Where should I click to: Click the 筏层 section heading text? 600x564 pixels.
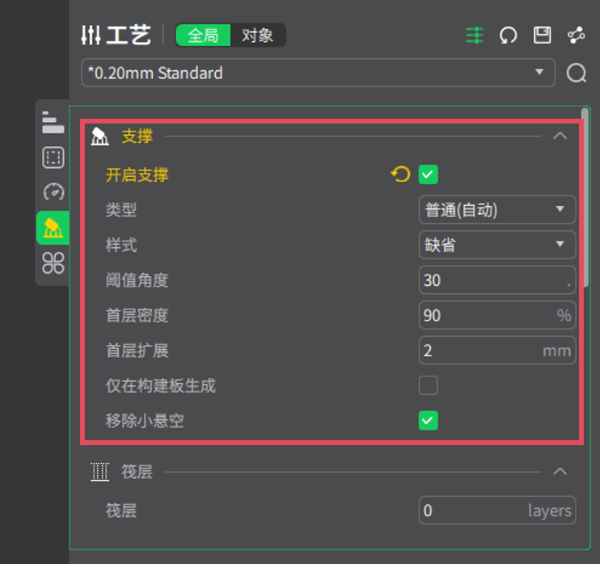[x=137, y=472]
